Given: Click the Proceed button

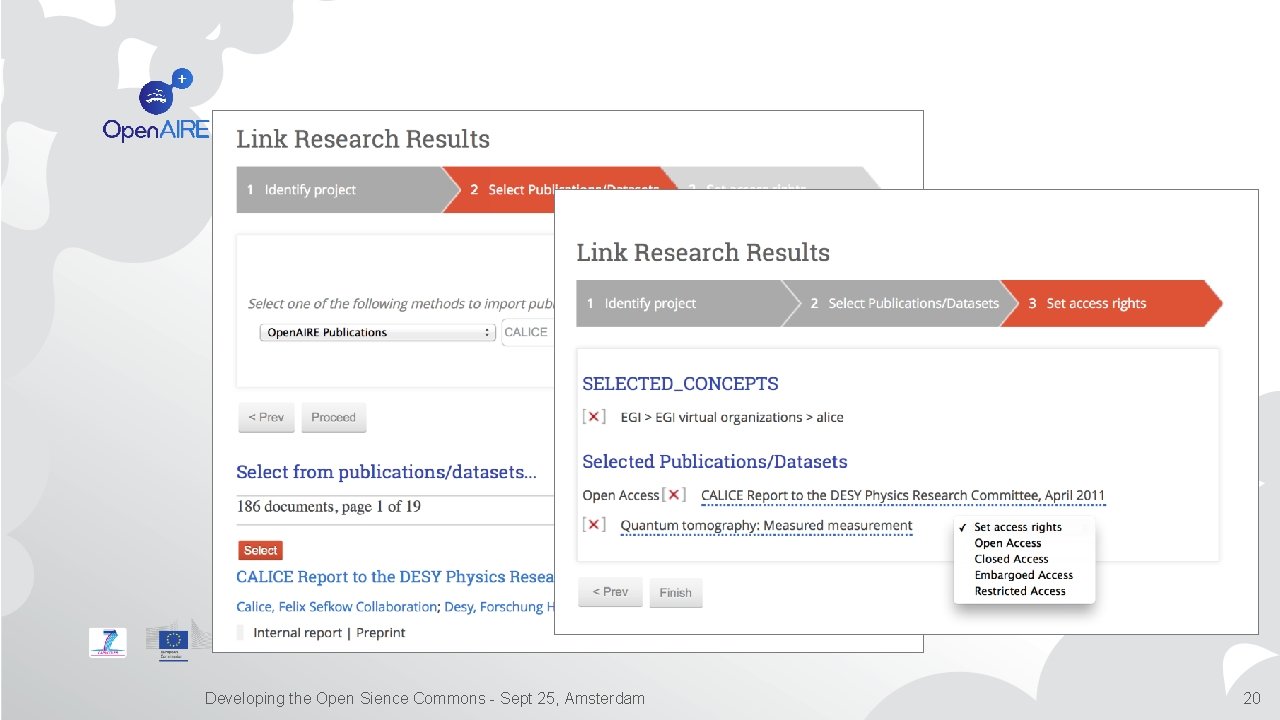Looking at the screenshot, I should (333, 417).
